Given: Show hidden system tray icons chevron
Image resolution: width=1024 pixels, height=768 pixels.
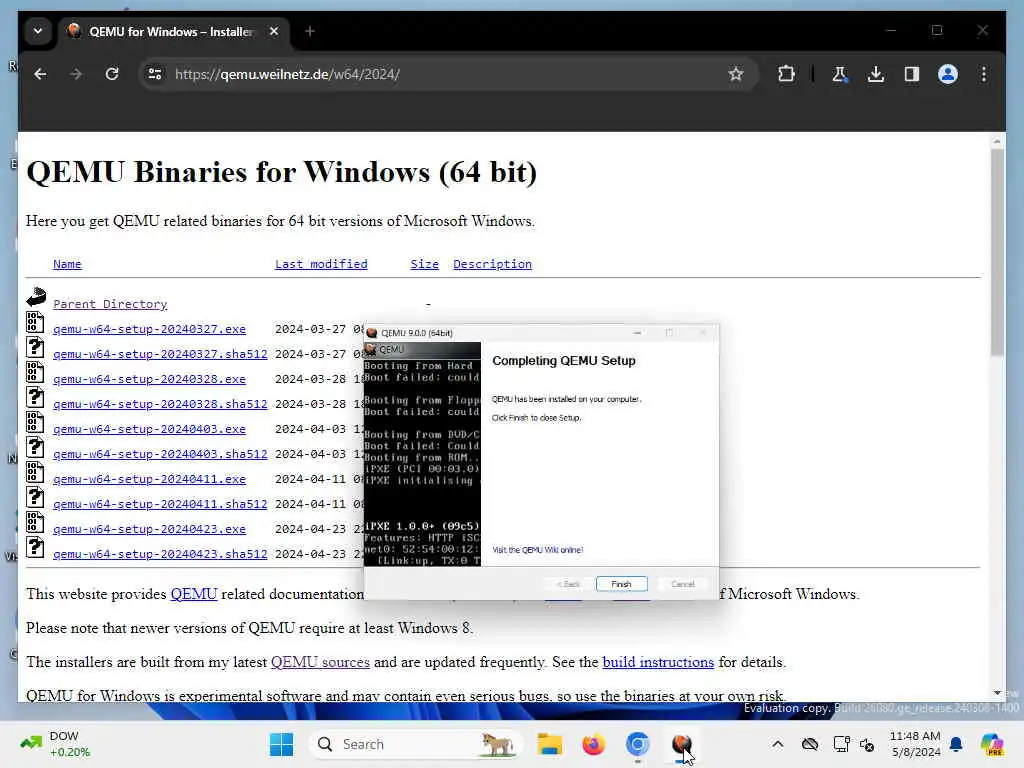Looking at the screenshot, I should click(x=777, y=744).
